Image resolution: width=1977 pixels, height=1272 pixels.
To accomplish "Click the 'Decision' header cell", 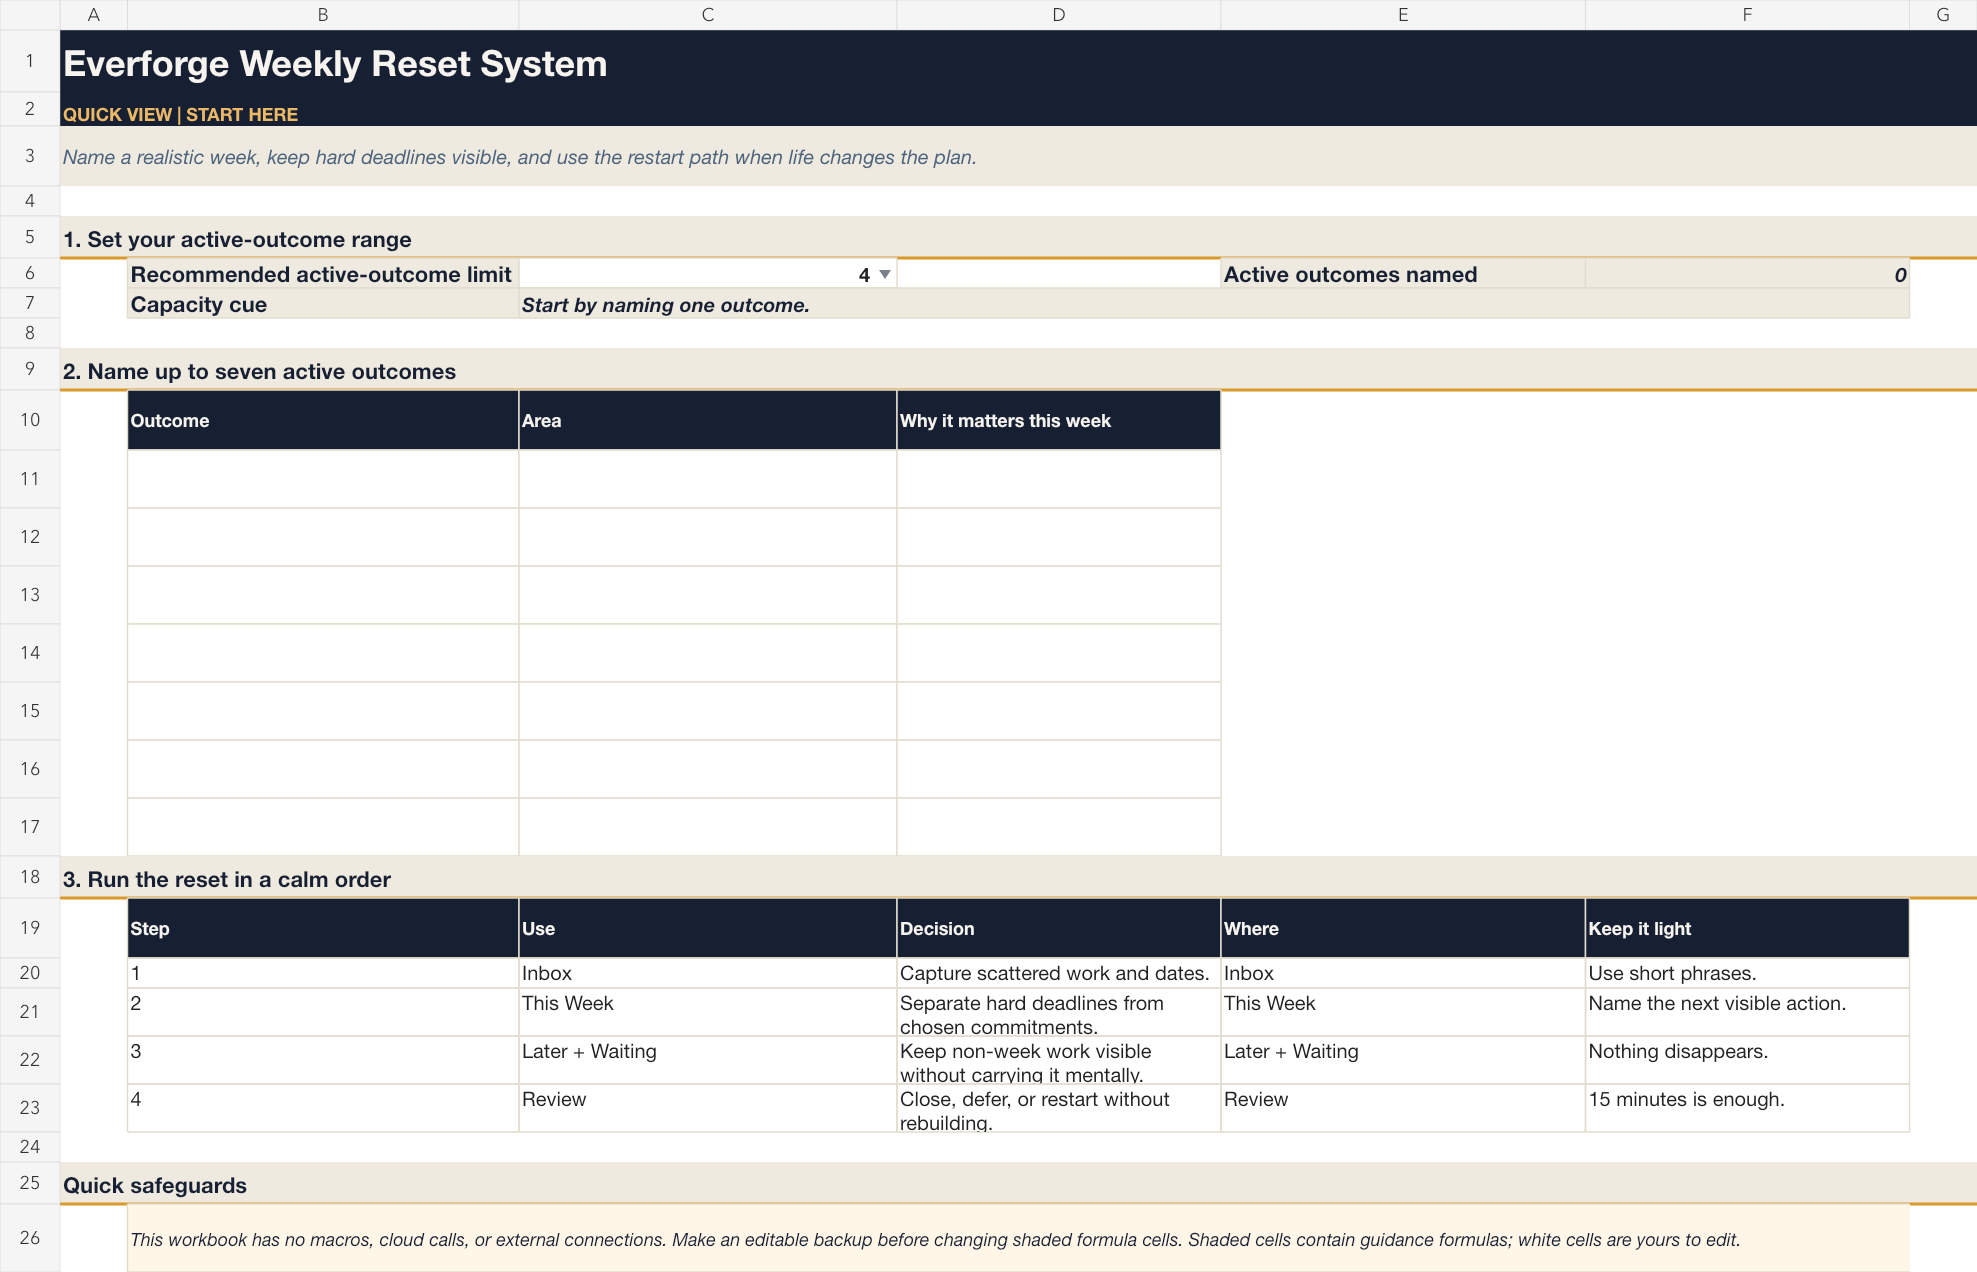I will click(x=1059, y=928).
